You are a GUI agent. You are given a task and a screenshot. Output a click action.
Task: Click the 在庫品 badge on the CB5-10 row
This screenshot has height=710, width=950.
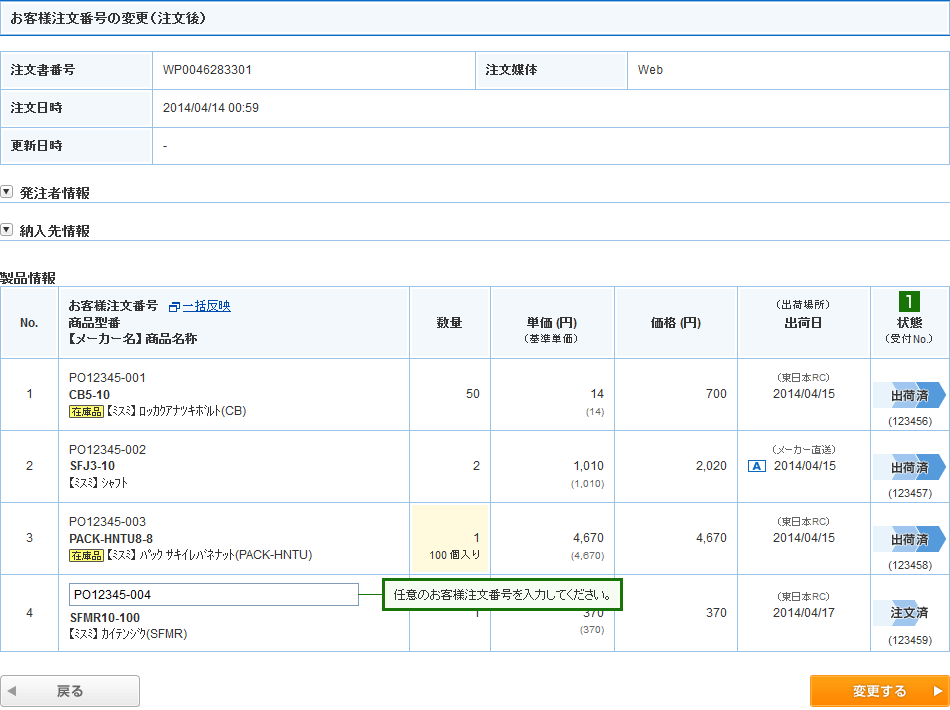click(86, 411)
